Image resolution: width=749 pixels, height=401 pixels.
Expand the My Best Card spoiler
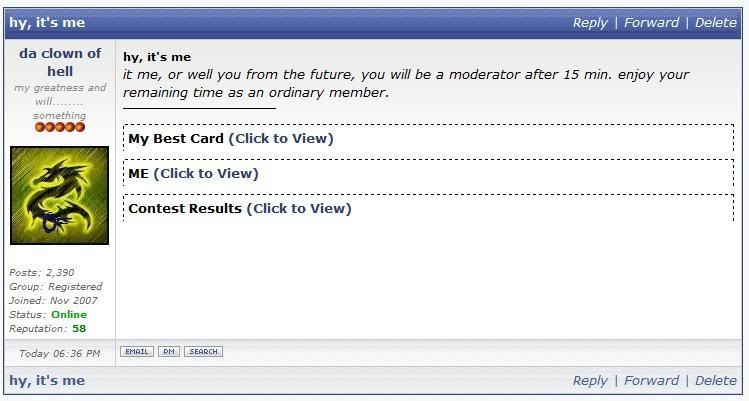point(281,139)
